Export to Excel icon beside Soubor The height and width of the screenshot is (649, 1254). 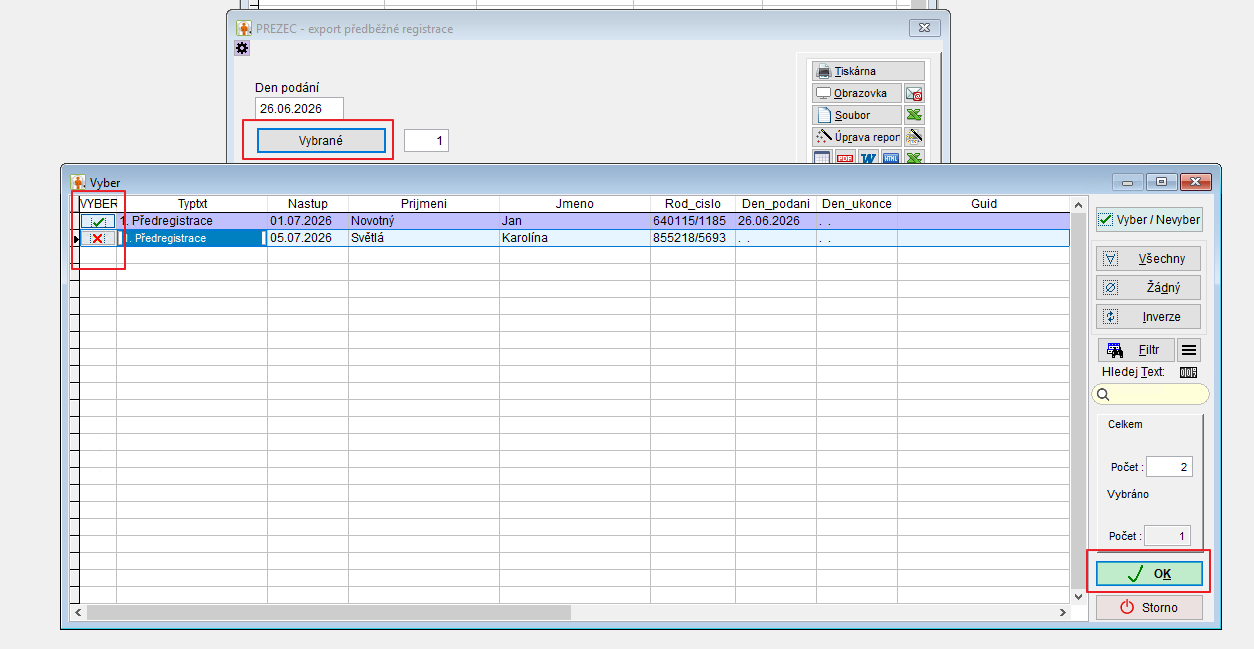[914, 115]
